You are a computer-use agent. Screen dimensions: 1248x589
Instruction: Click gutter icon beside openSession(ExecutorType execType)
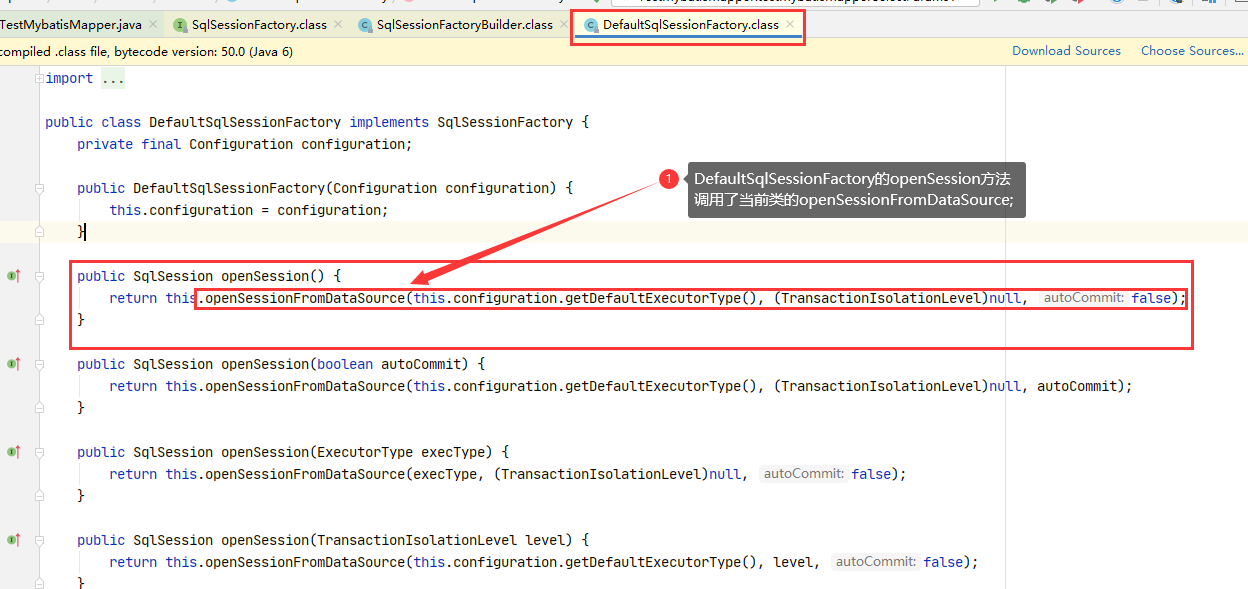tap(13, 452)
